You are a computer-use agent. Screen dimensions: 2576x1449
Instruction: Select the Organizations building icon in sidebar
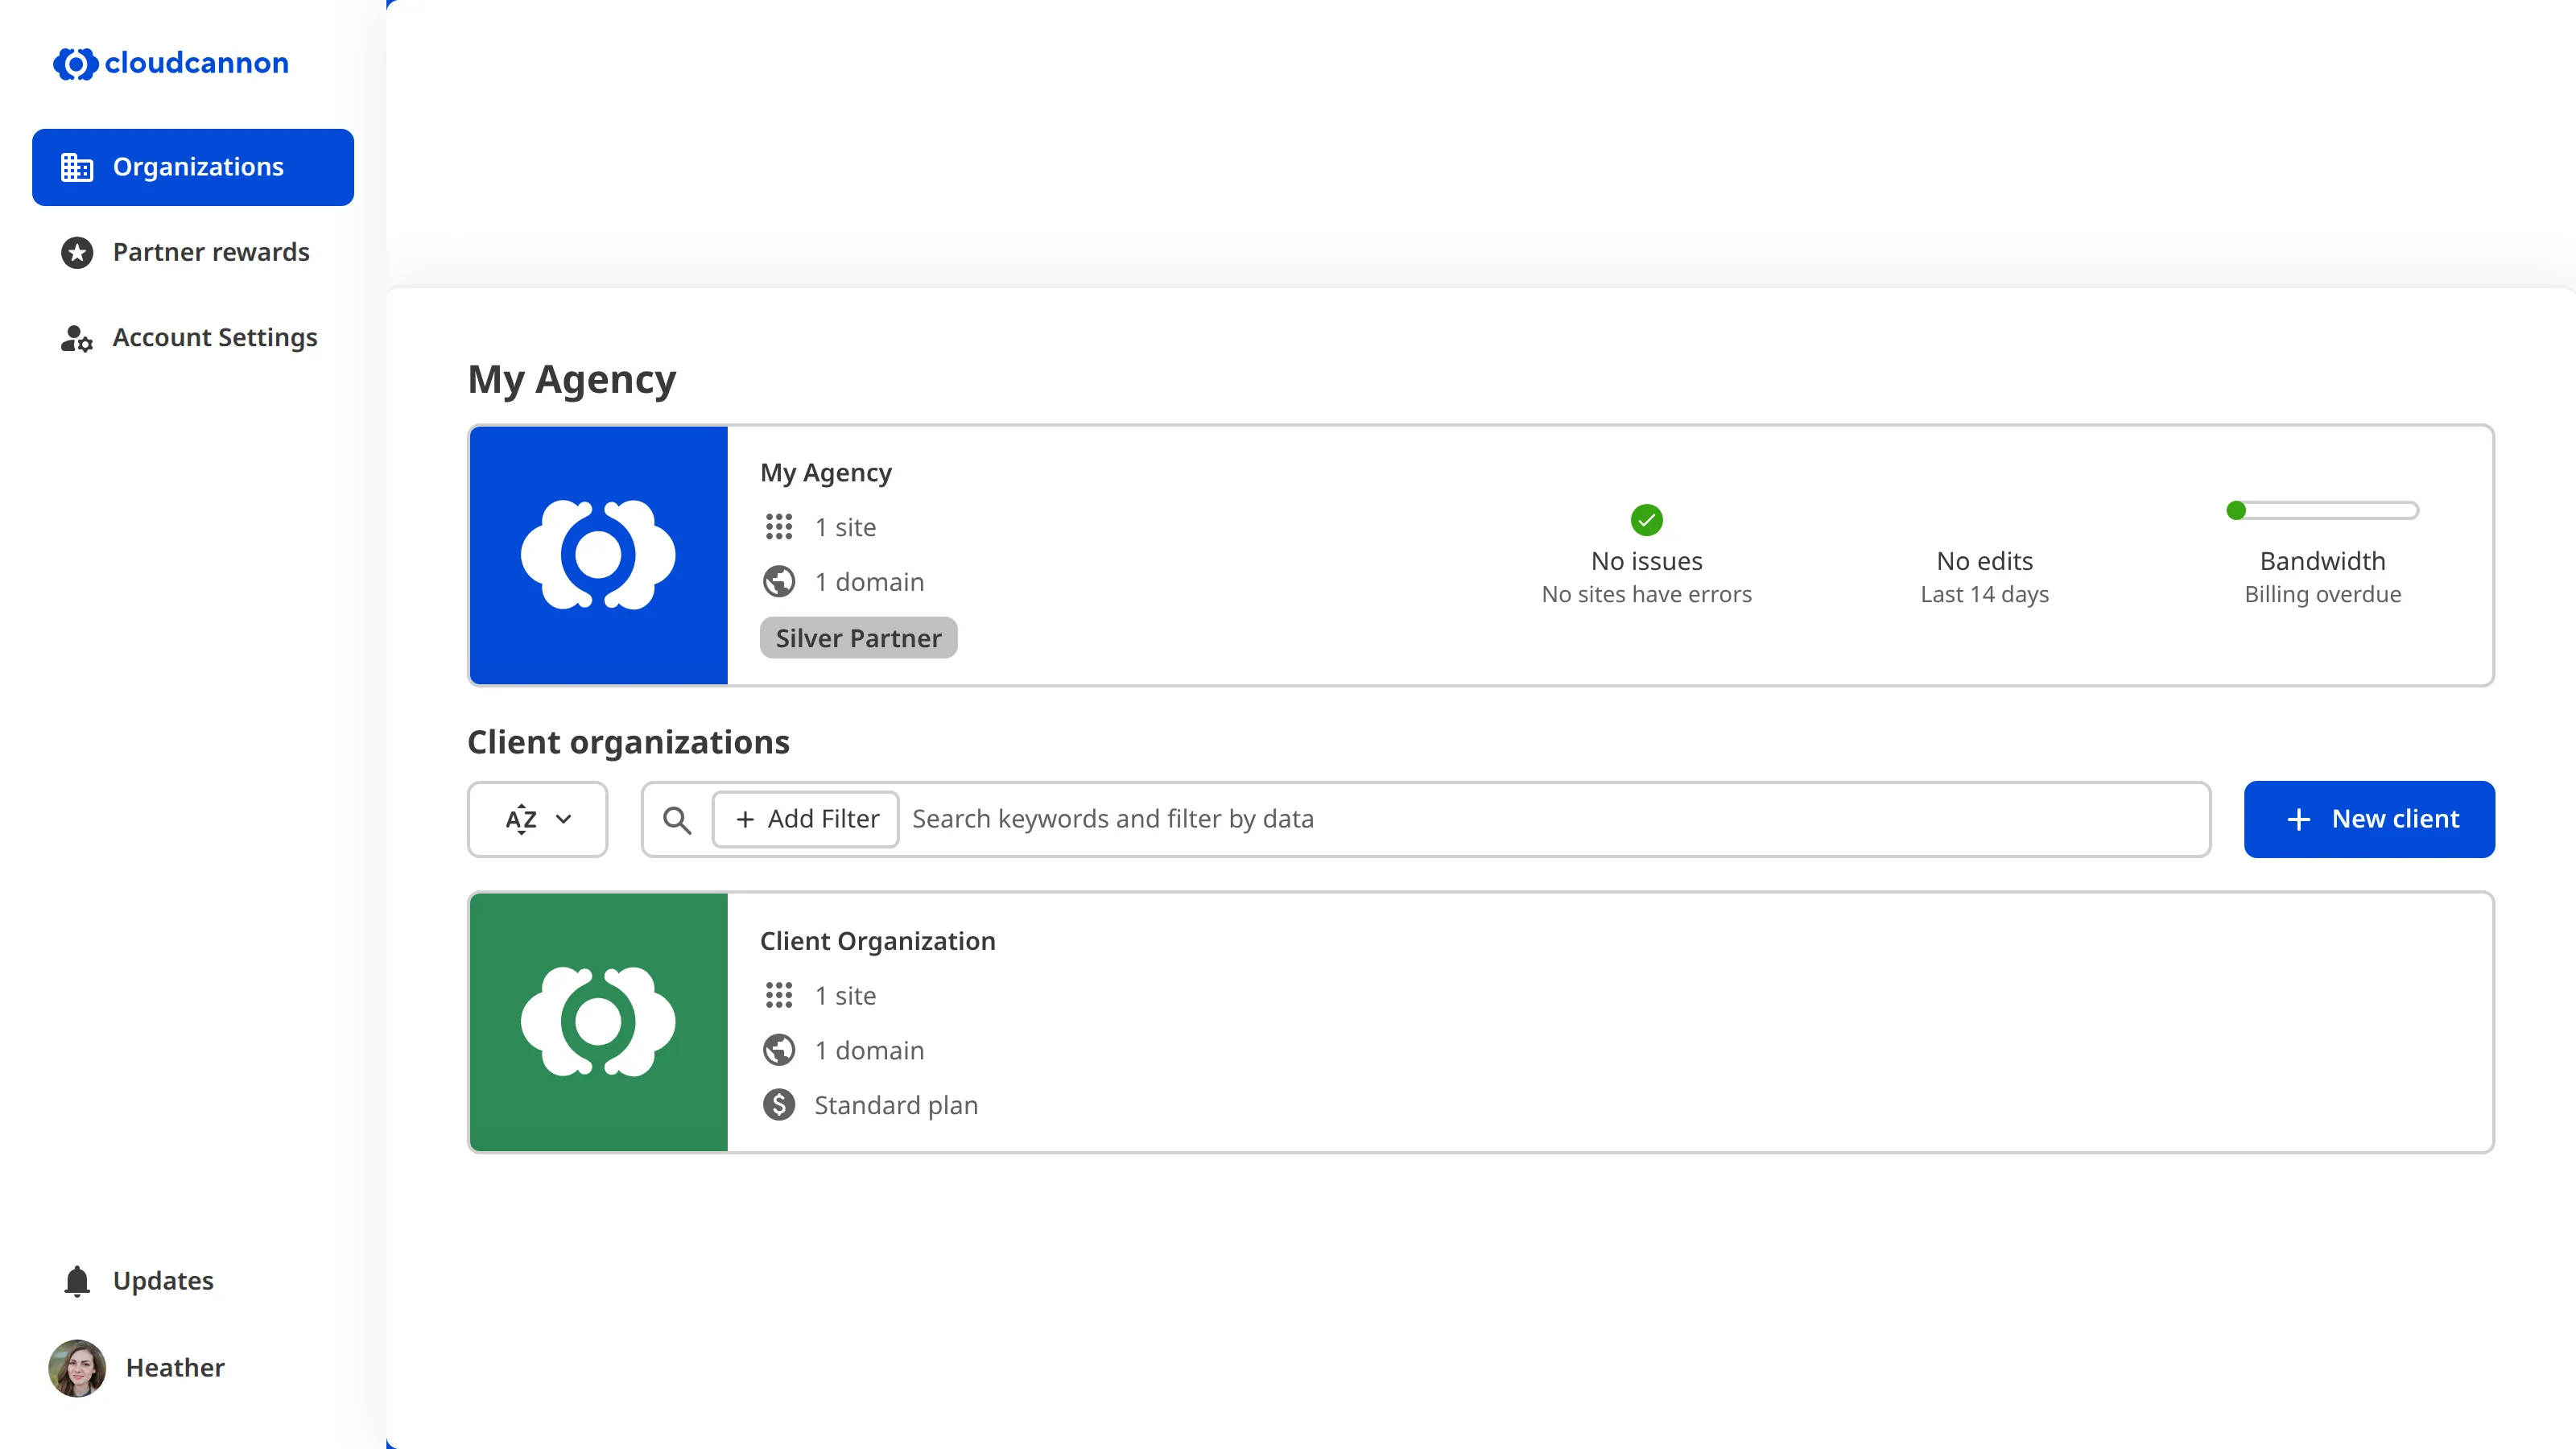[x=76, y=167]
